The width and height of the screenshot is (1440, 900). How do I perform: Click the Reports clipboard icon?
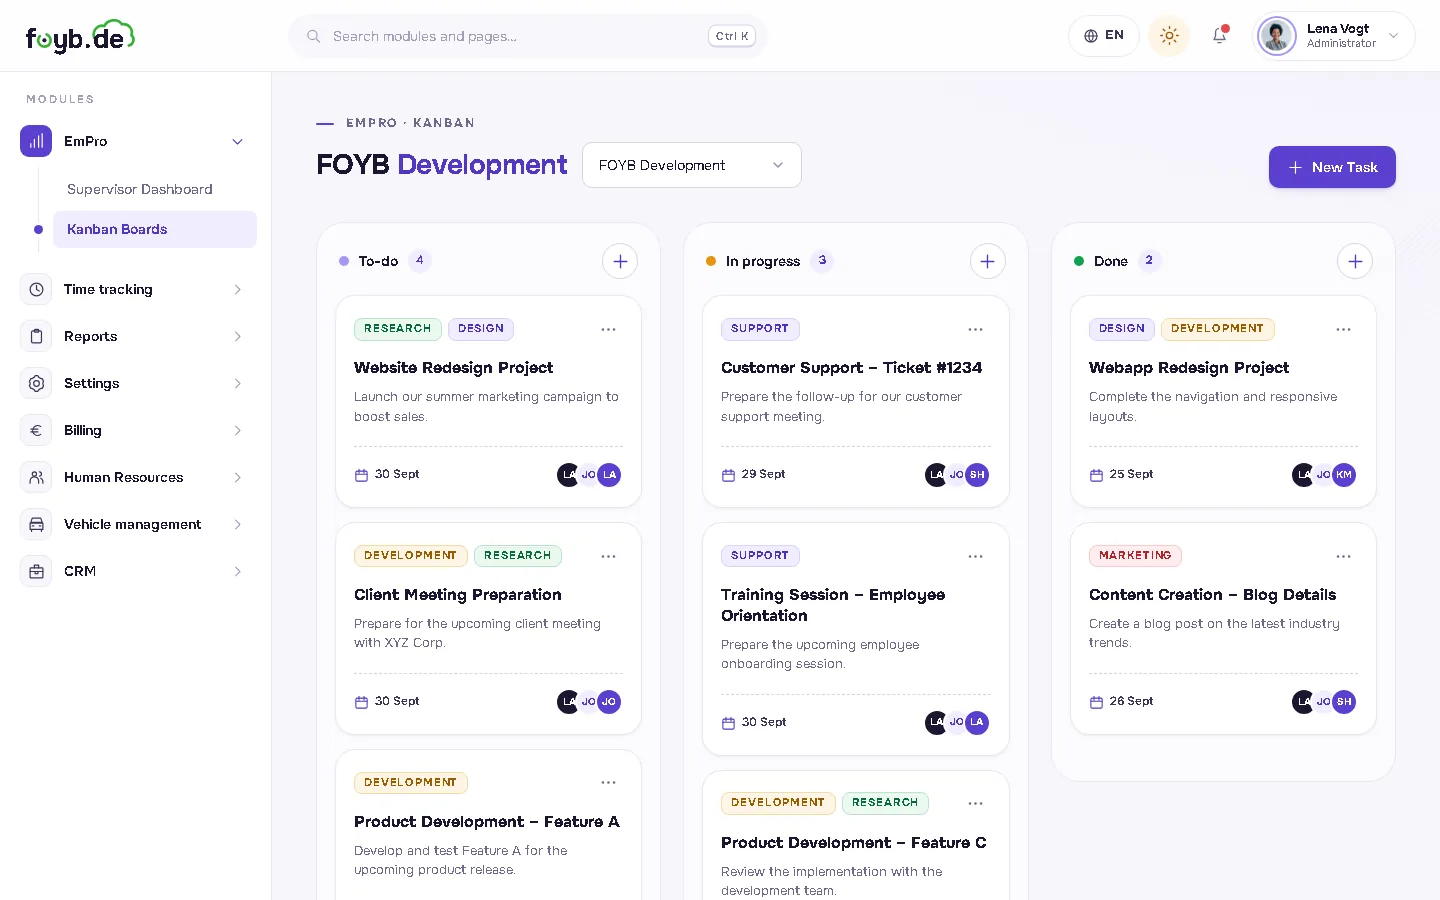[x=36, y=336]
